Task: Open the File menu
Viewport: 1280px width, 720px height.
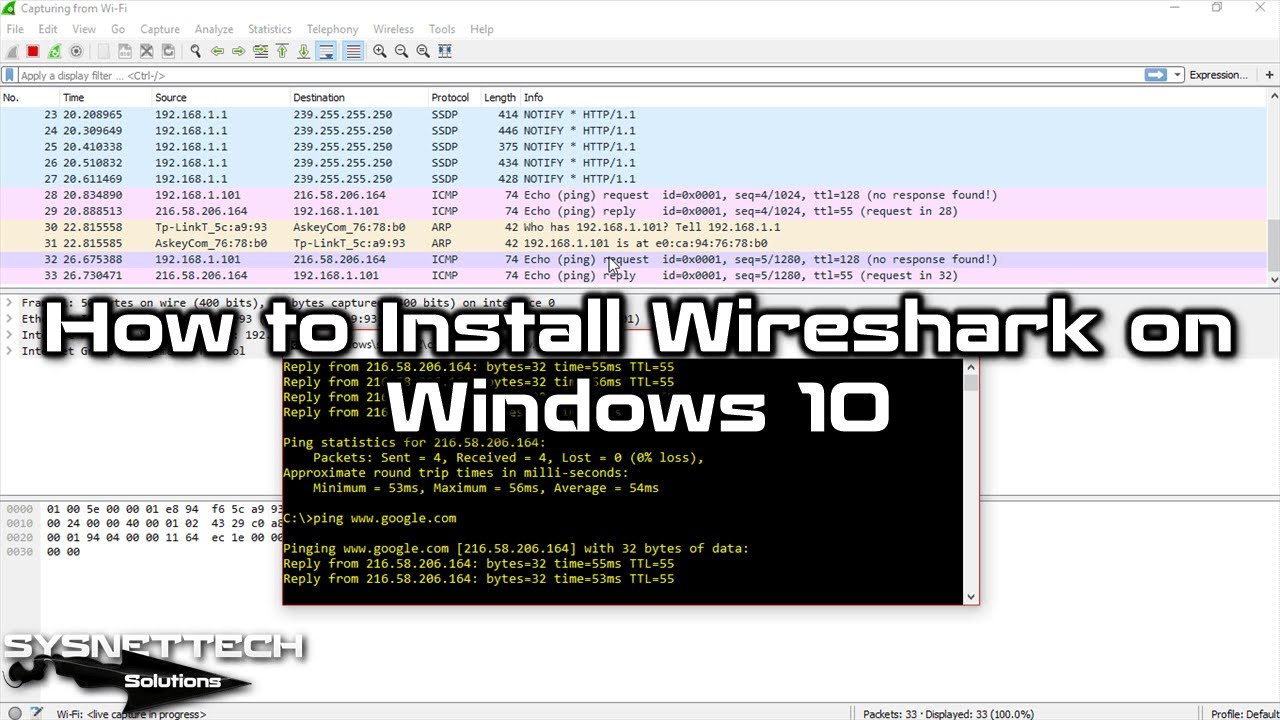Action: click(15, 29)
